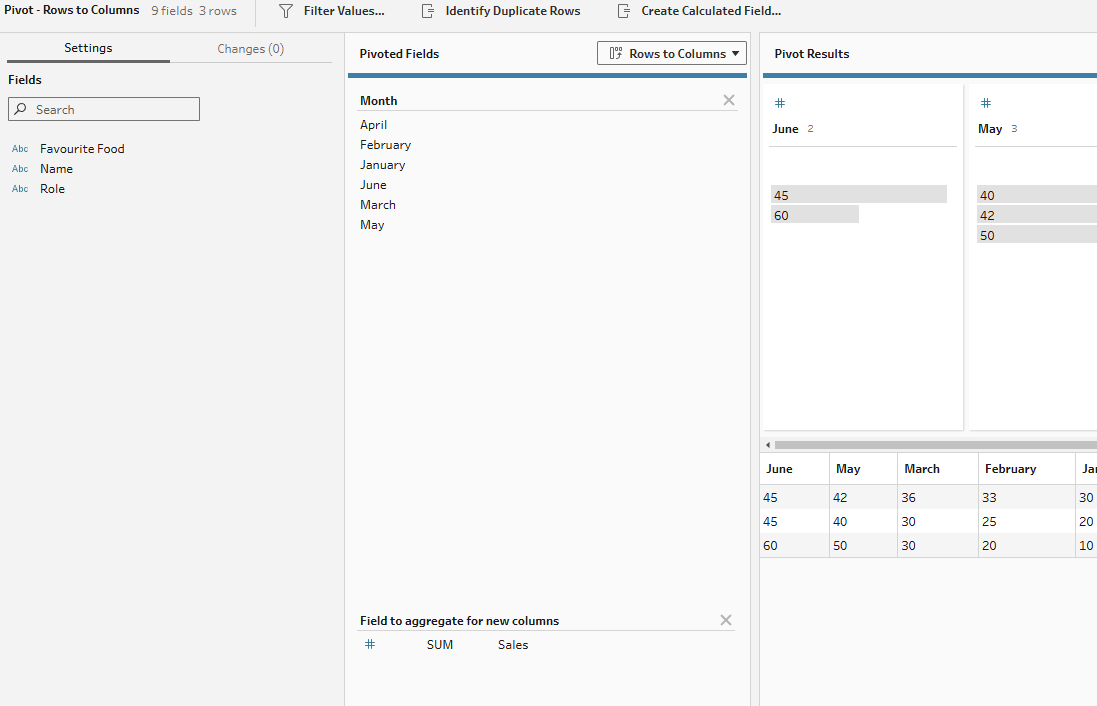Click the number type icon above June
The width and height of the screenshot is (1097, 706).
(780, 103)
